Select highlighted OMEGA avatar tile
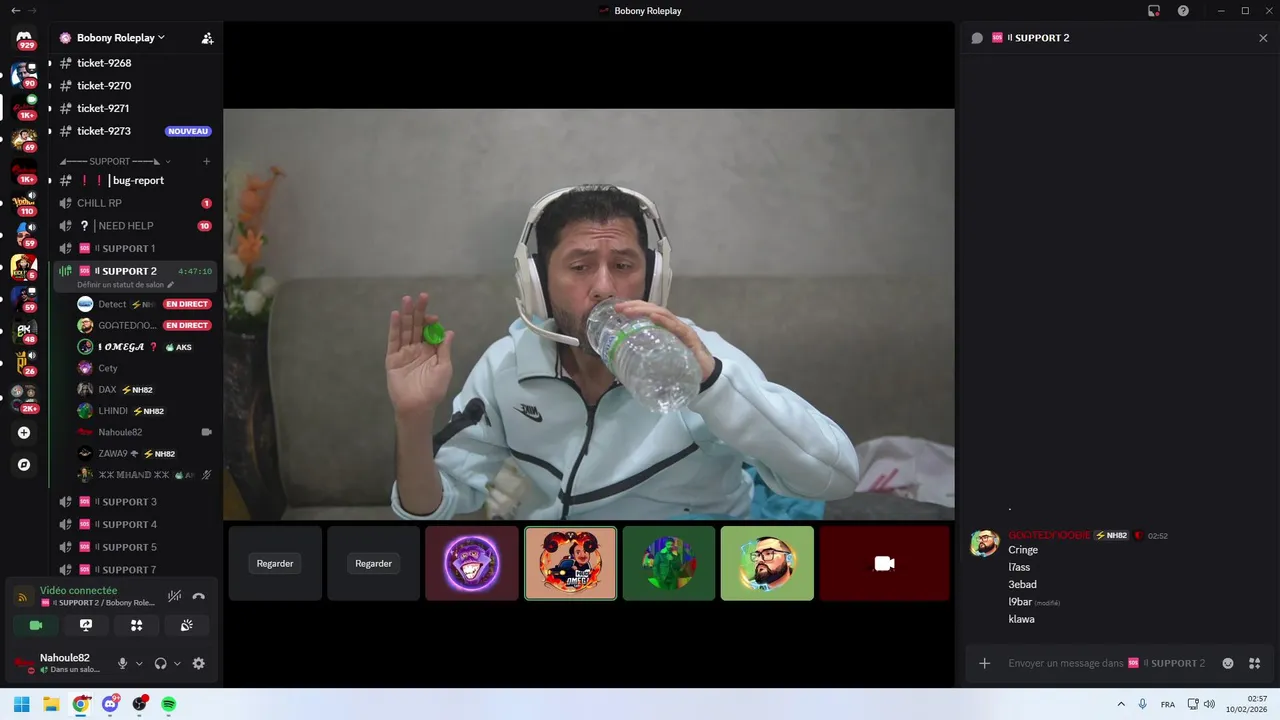1280x720 pixels. click(x=571, y=564)
